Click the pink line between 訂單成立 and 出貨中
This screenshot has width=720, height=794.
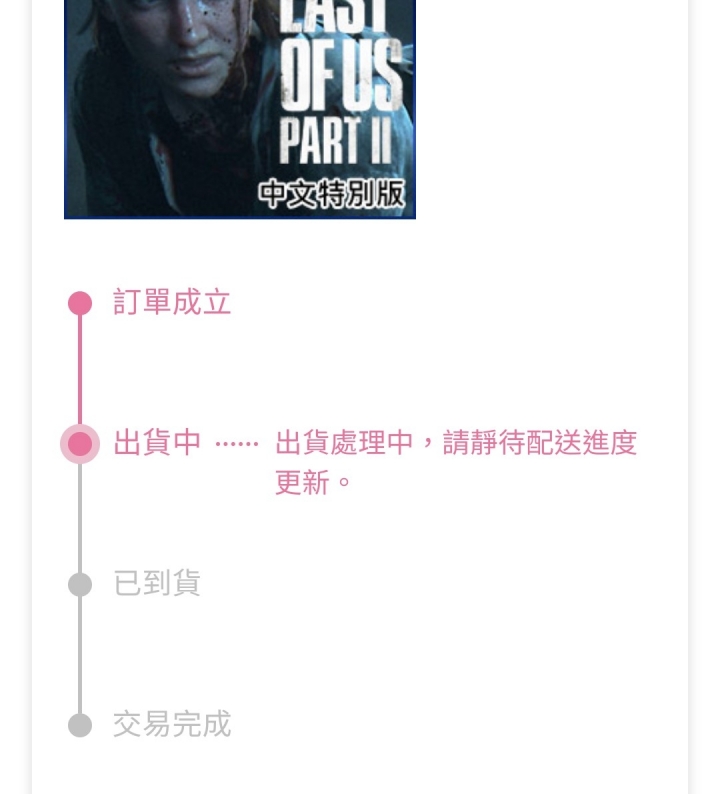point(80,370)
